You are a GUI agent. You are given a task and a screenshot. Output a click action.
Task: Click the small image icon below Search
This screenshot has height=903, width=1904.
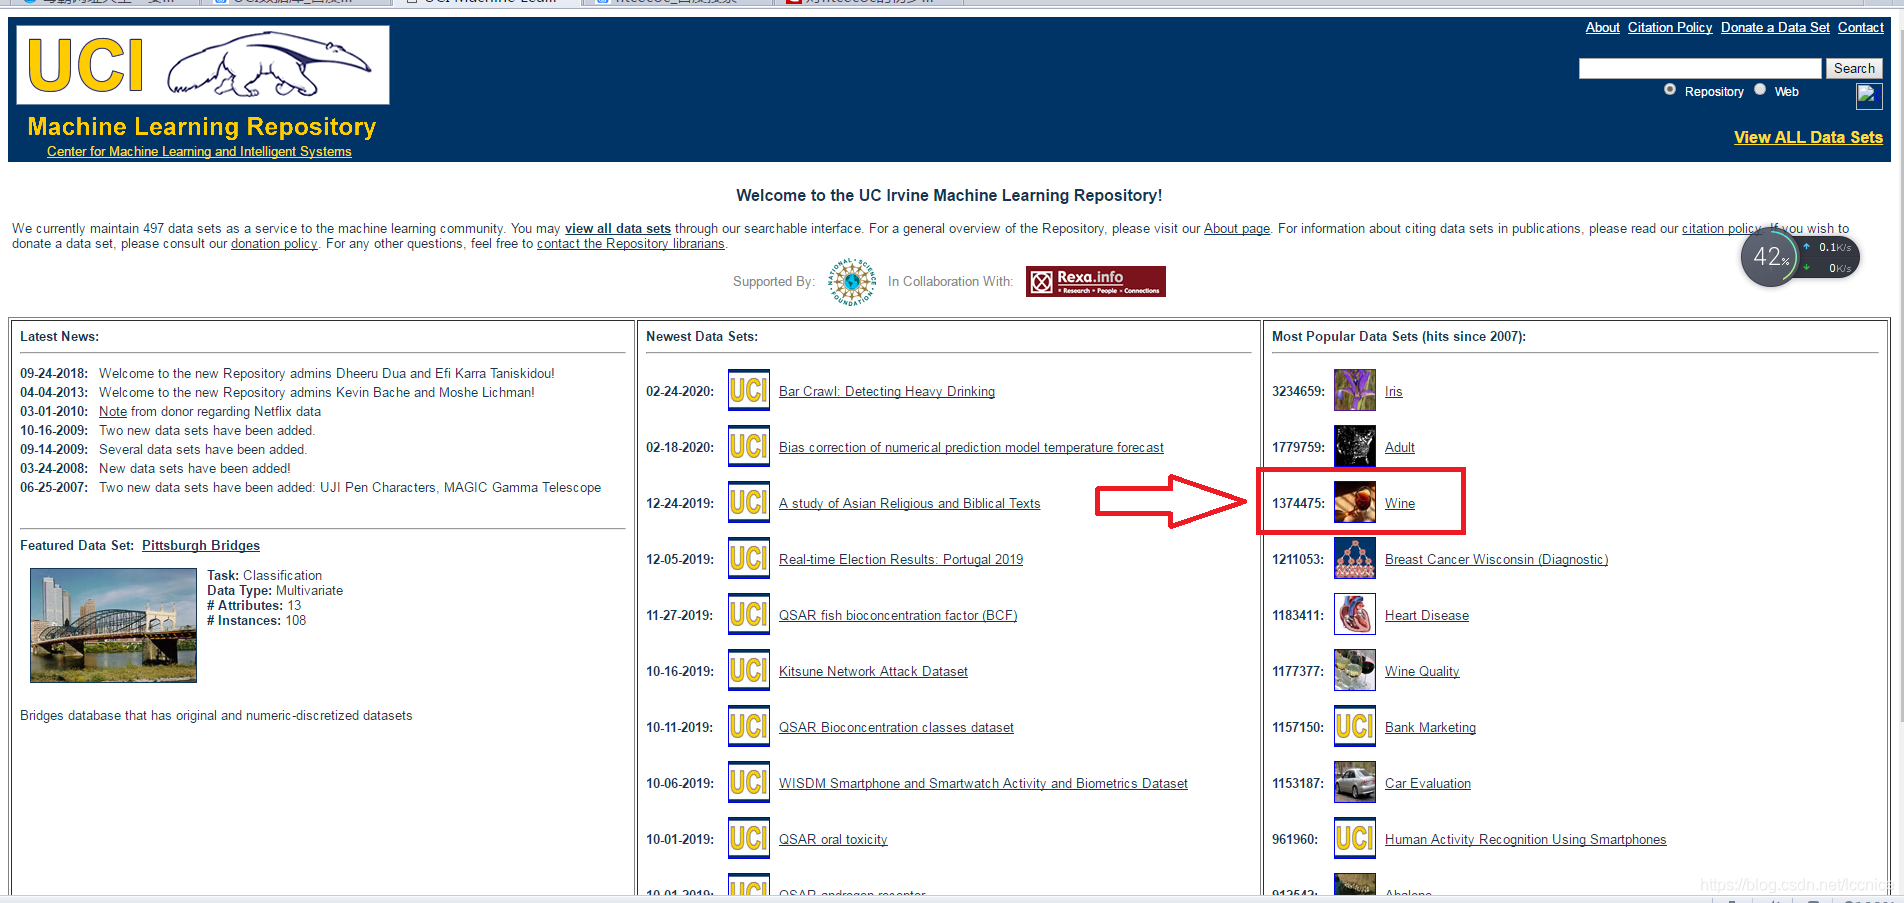click(1869, 96)
